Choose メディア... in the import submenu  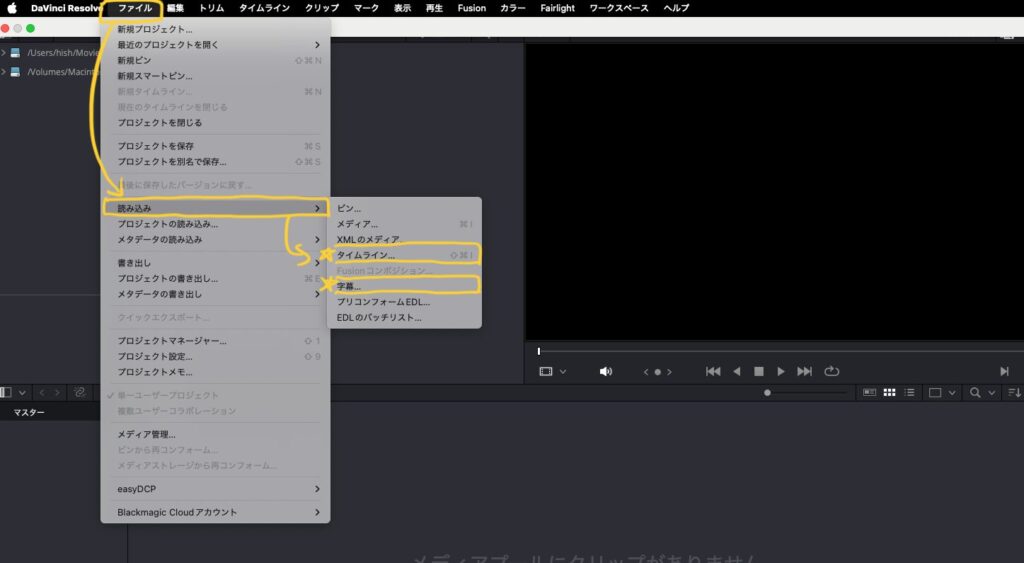[404, 224]
